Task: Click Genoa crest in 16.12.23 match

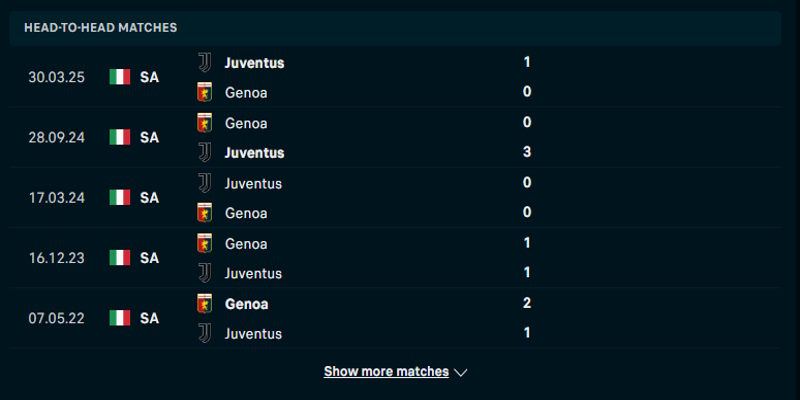Action: [x=205, y=243]
